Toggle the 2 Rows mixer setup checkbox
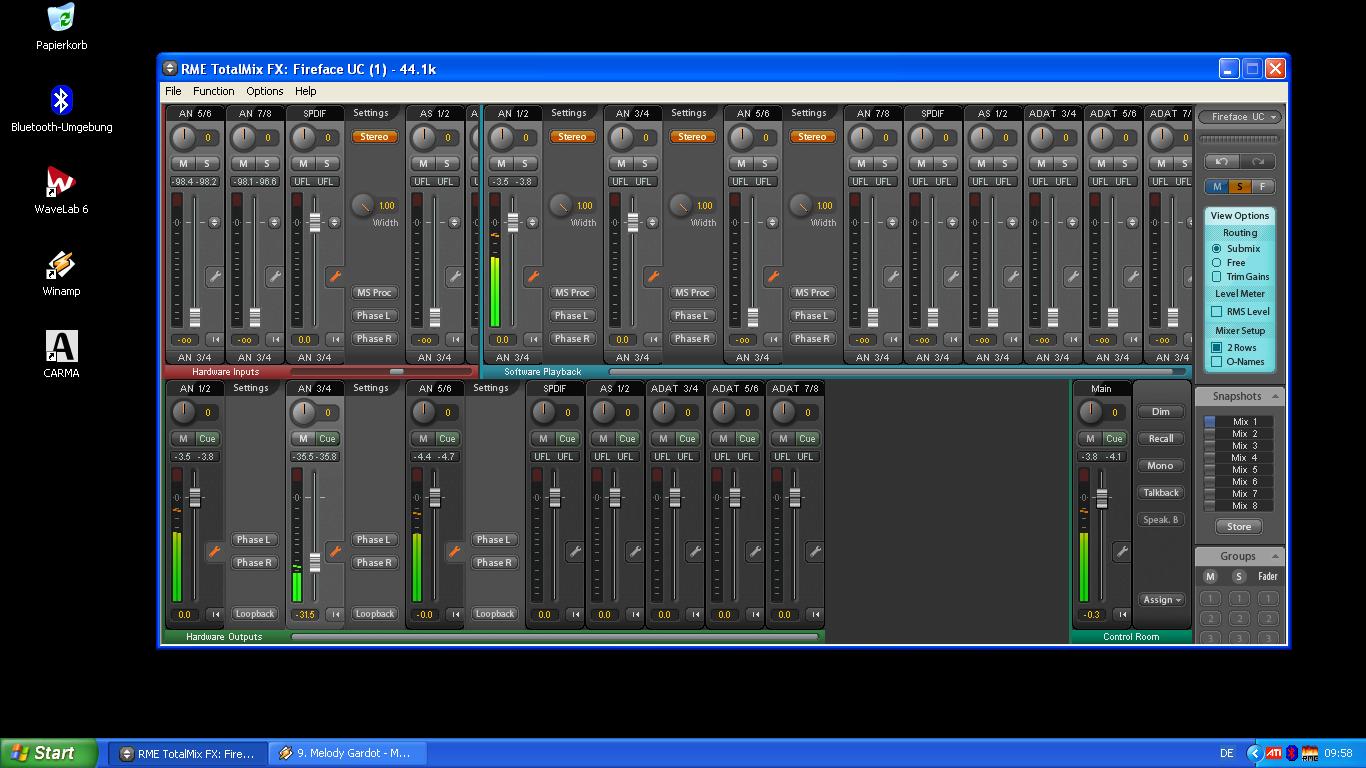This screenshot has height=768, width=1366. (1217, 348)
